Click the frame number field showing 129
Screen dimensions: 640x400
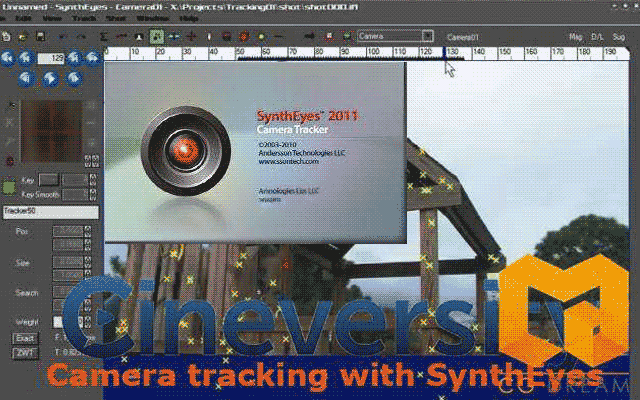(51, 58)
